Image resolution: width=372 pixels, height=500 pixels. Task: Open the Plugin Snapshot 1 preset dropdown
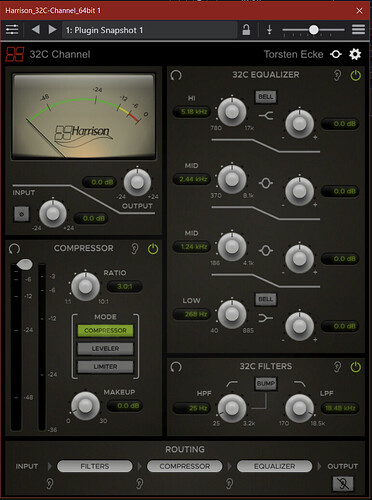coord(150,30)
